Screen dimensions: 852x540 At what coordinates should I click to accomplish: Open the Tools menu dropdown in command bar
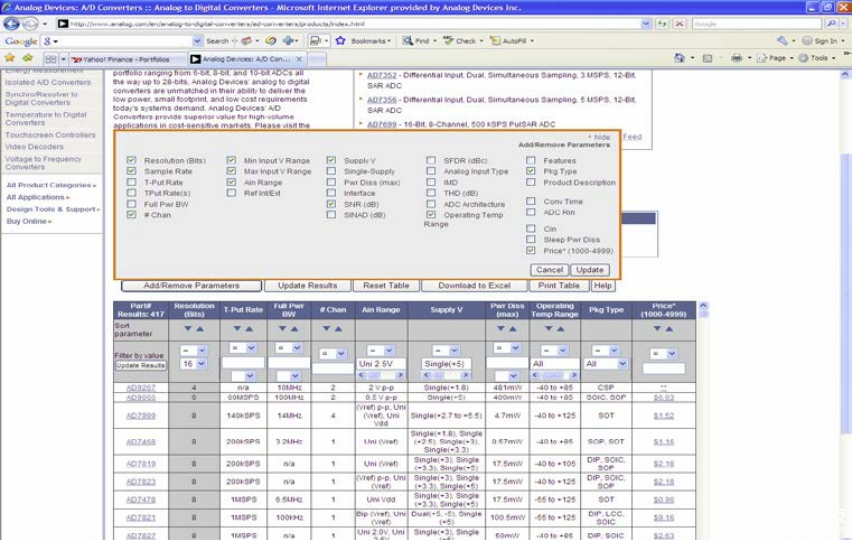pyautogui.click(x=819, y=58)
